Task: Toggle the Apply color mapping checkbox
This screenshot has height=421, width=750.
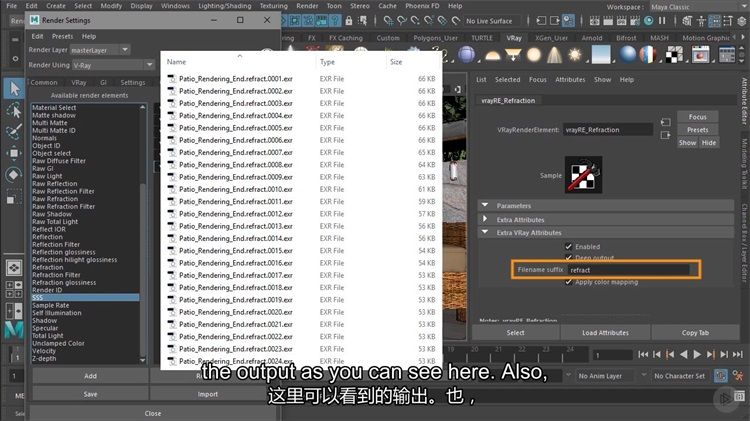Action: 568,282
